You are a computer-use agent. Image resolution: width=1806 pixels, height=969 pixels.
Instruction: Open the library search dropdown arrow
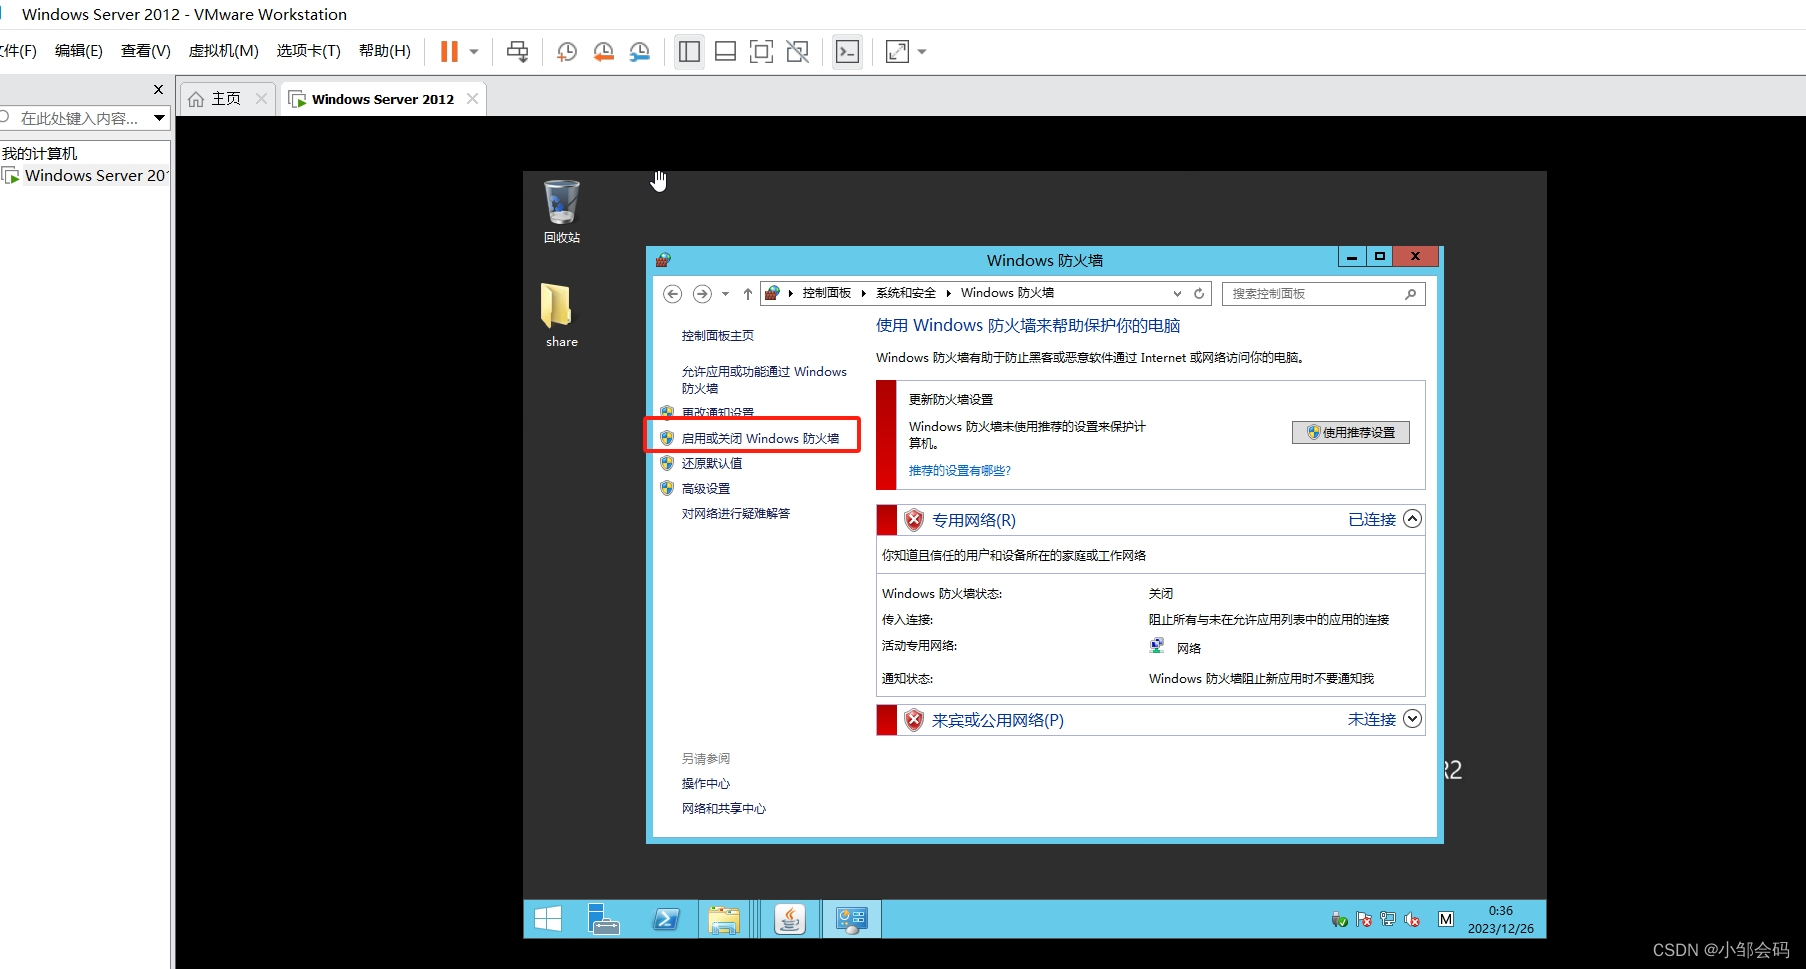pos(159,118)
